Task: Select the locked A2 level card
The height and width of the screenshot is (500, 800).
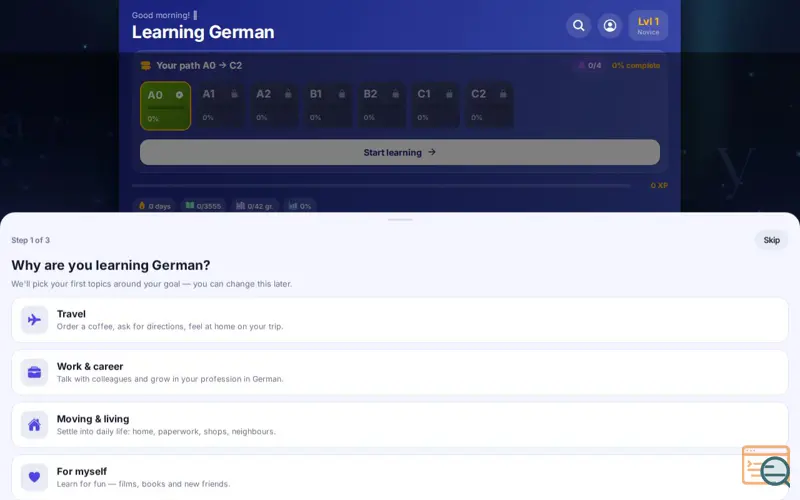Action: tap(274, 105)
